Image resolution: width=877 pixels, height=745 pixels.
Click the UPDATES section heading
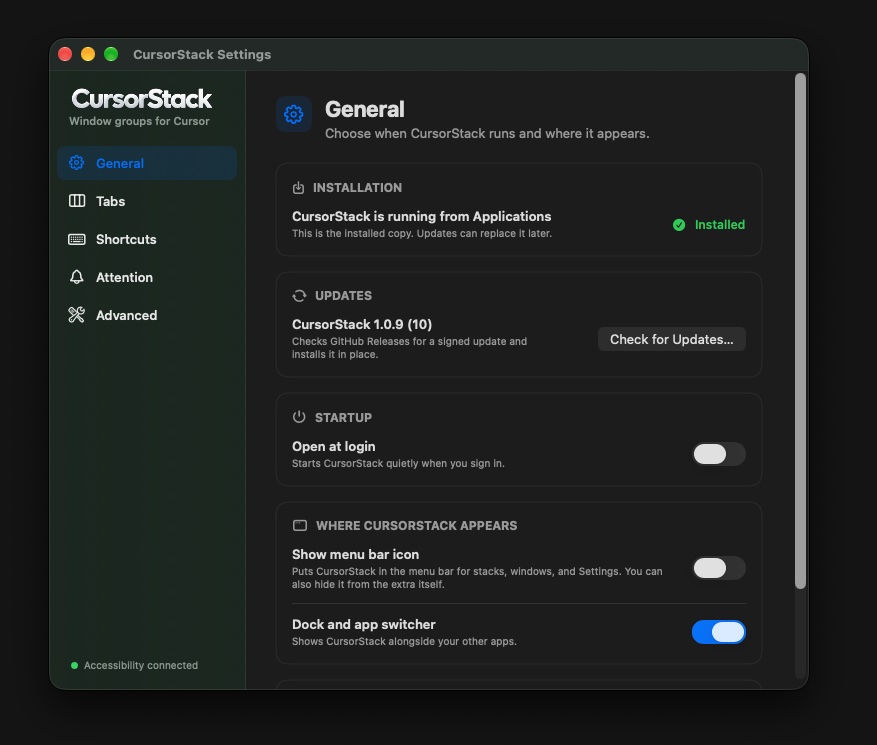343,295
